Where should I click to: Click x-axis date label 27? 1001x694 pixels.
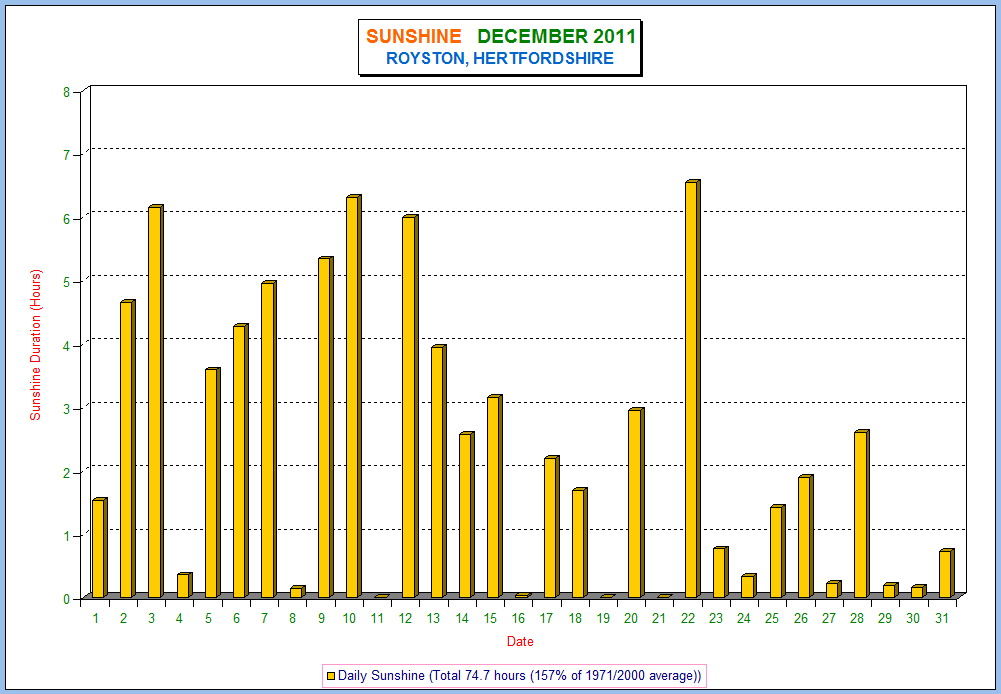click(829, 619)
